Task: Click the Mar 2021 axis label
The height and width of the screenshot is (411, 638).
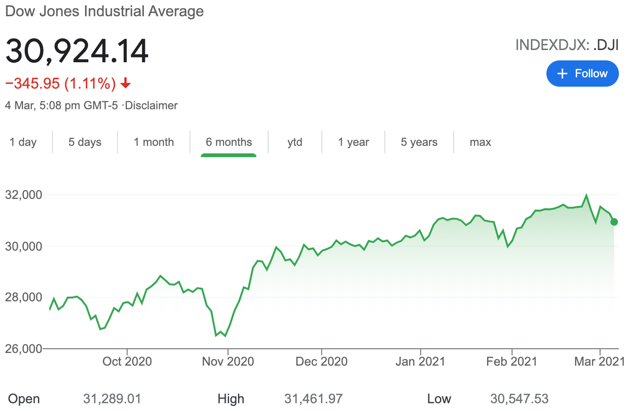Action: 599,361
